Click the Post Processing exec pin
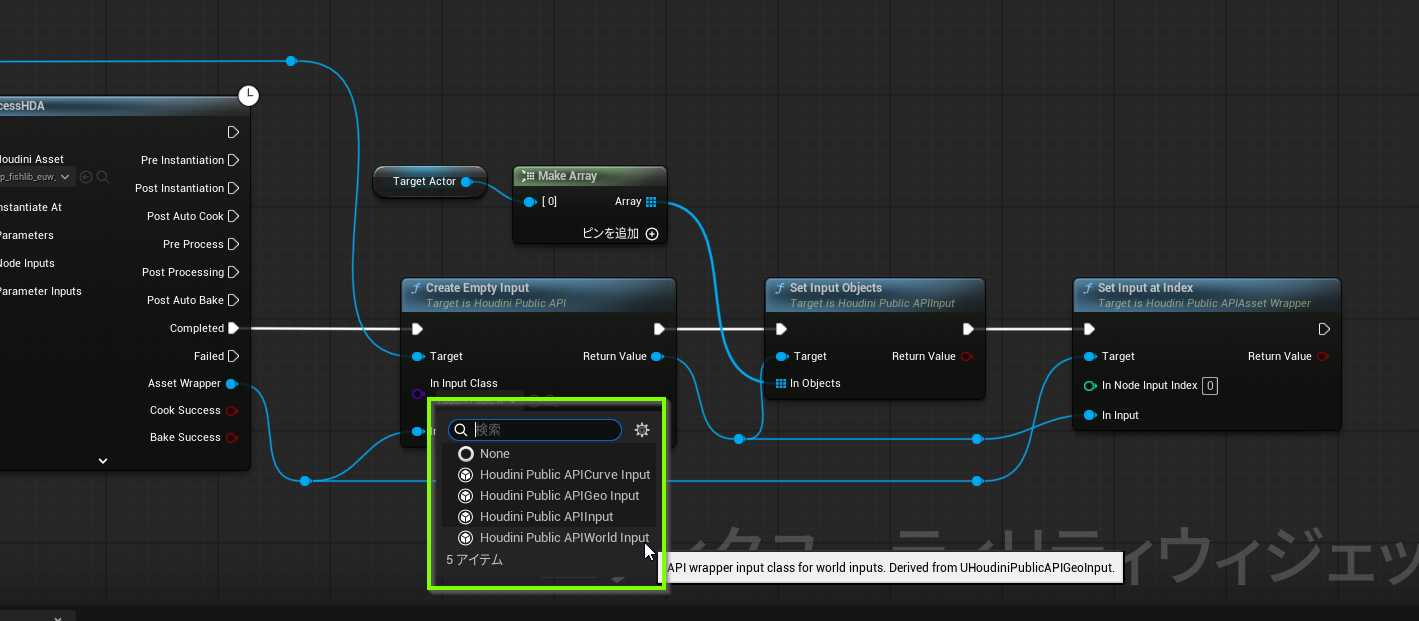 [233, 272]
